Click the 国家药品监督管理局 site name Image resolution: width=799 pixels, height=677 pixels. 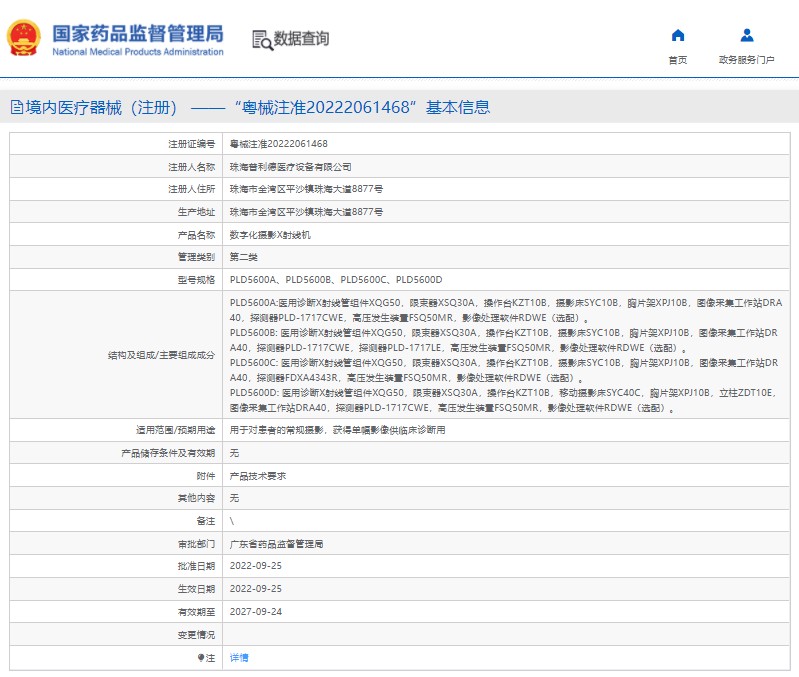(x=137, y=34)
